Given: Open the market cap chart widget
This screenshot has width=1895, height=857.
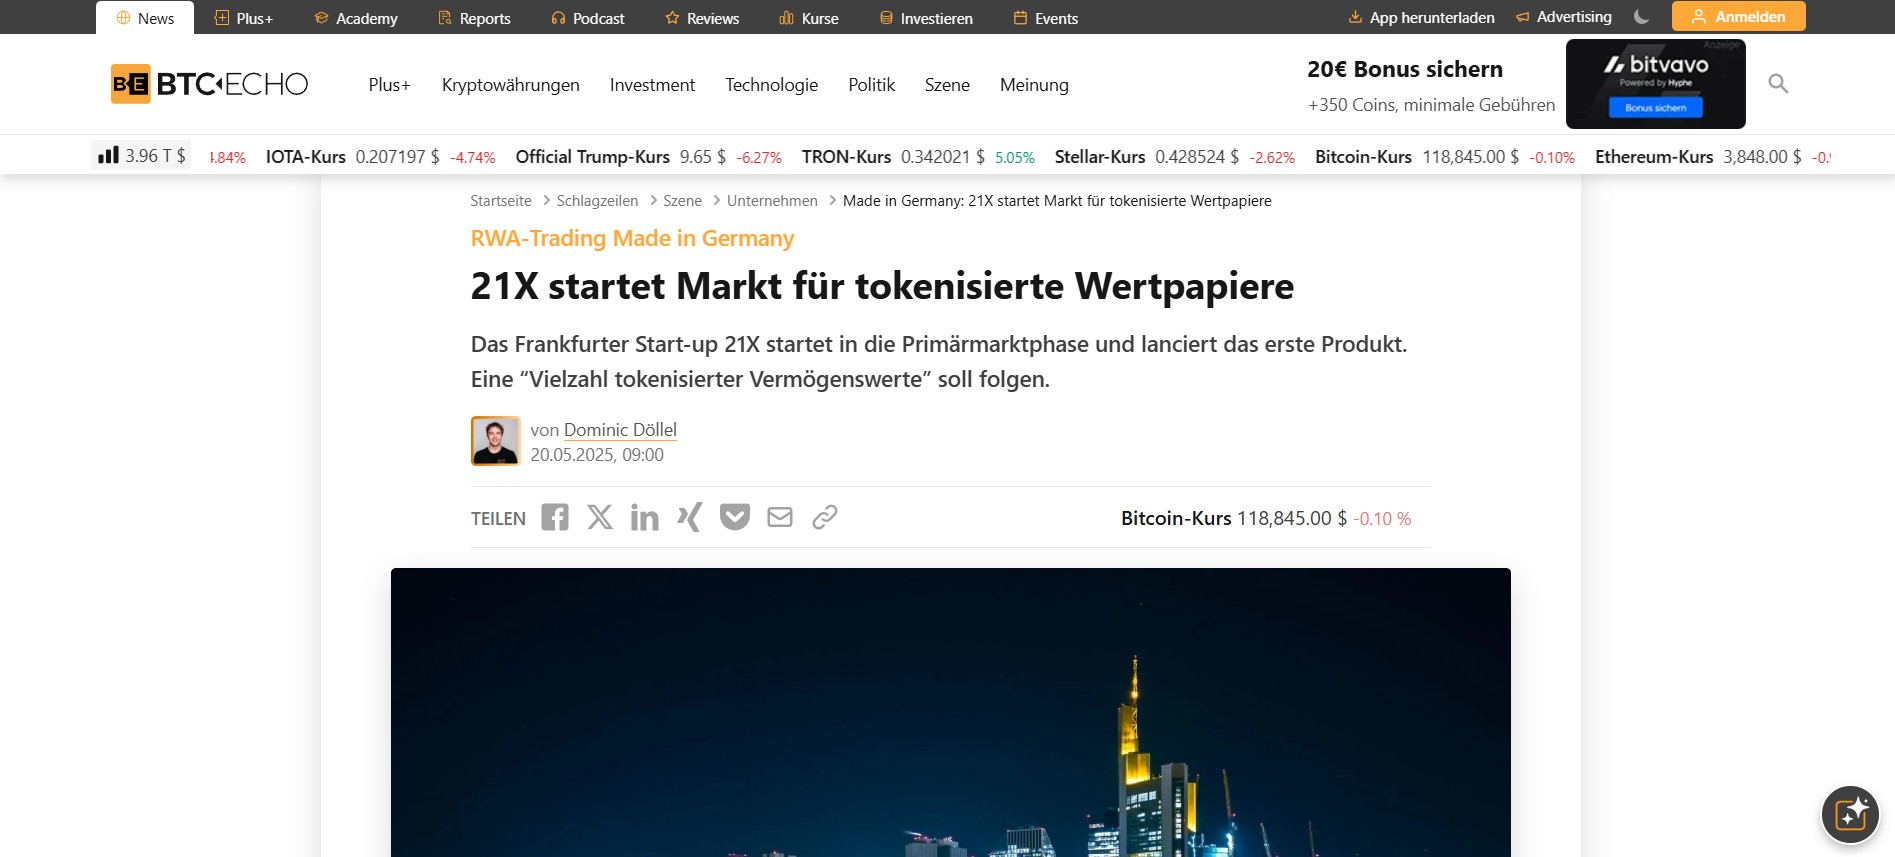Looking at the screenshot, I should pos(142,156).
